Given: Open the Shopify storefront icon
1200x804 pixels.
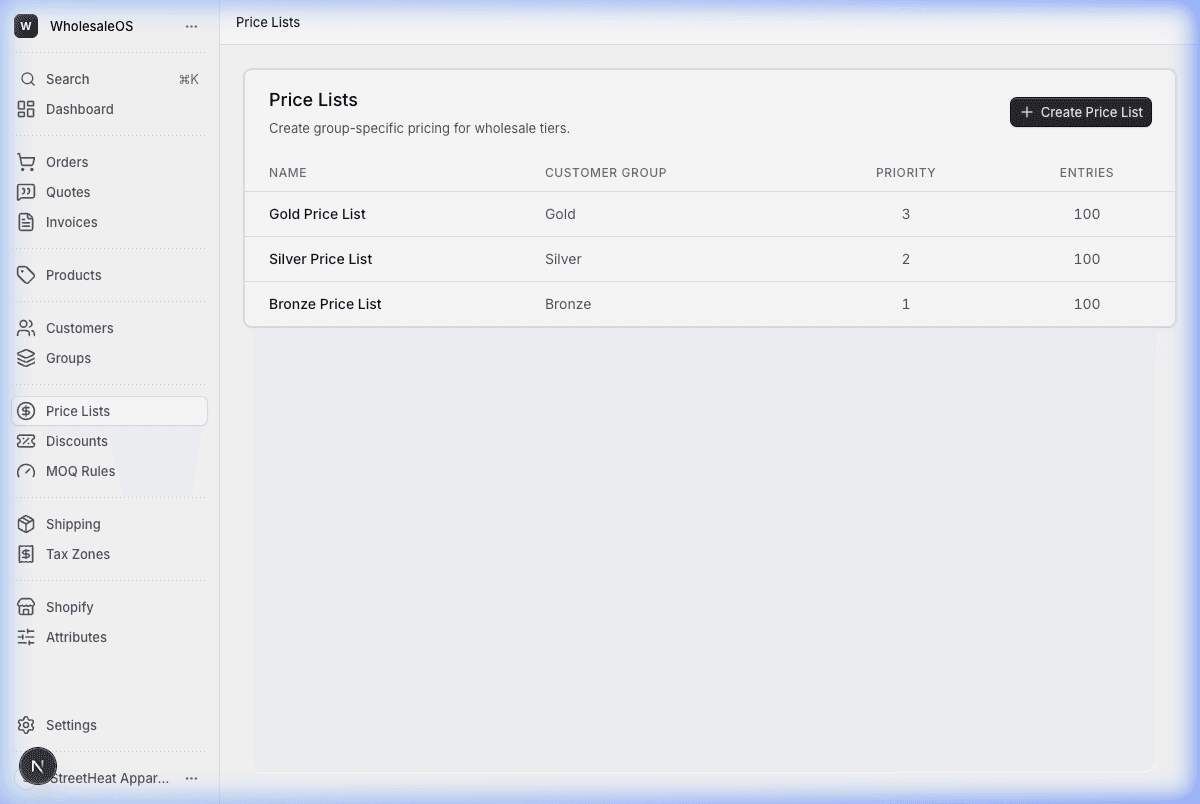Looking at the screenshot, I should (25, 607).
